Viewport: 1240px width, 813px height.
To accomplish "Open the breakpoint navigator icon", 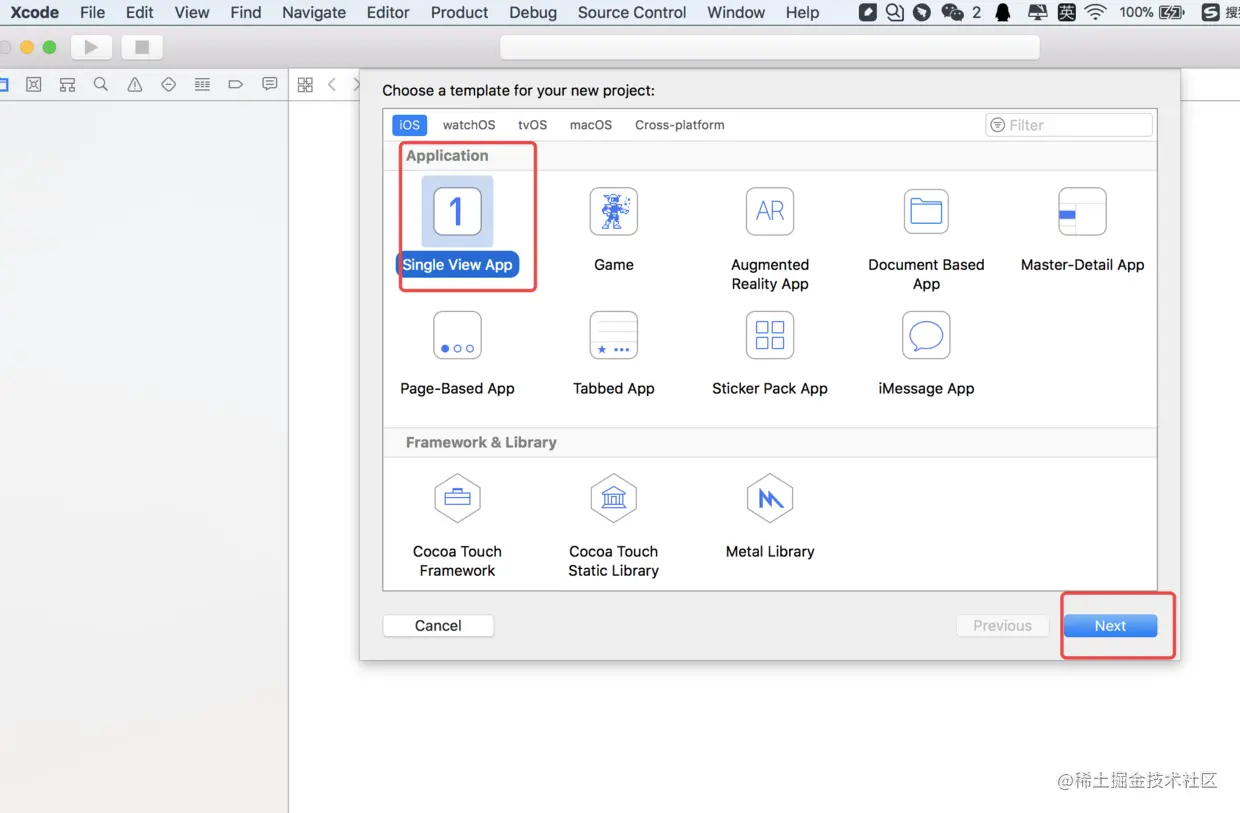I will pyautogui.click(x=236, y=85).
